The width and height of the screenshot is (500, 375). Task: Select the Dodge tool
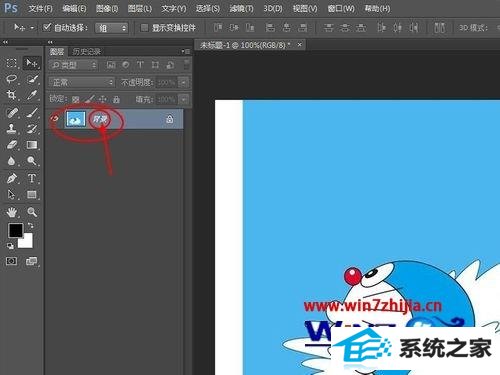[x=32, y=161]
